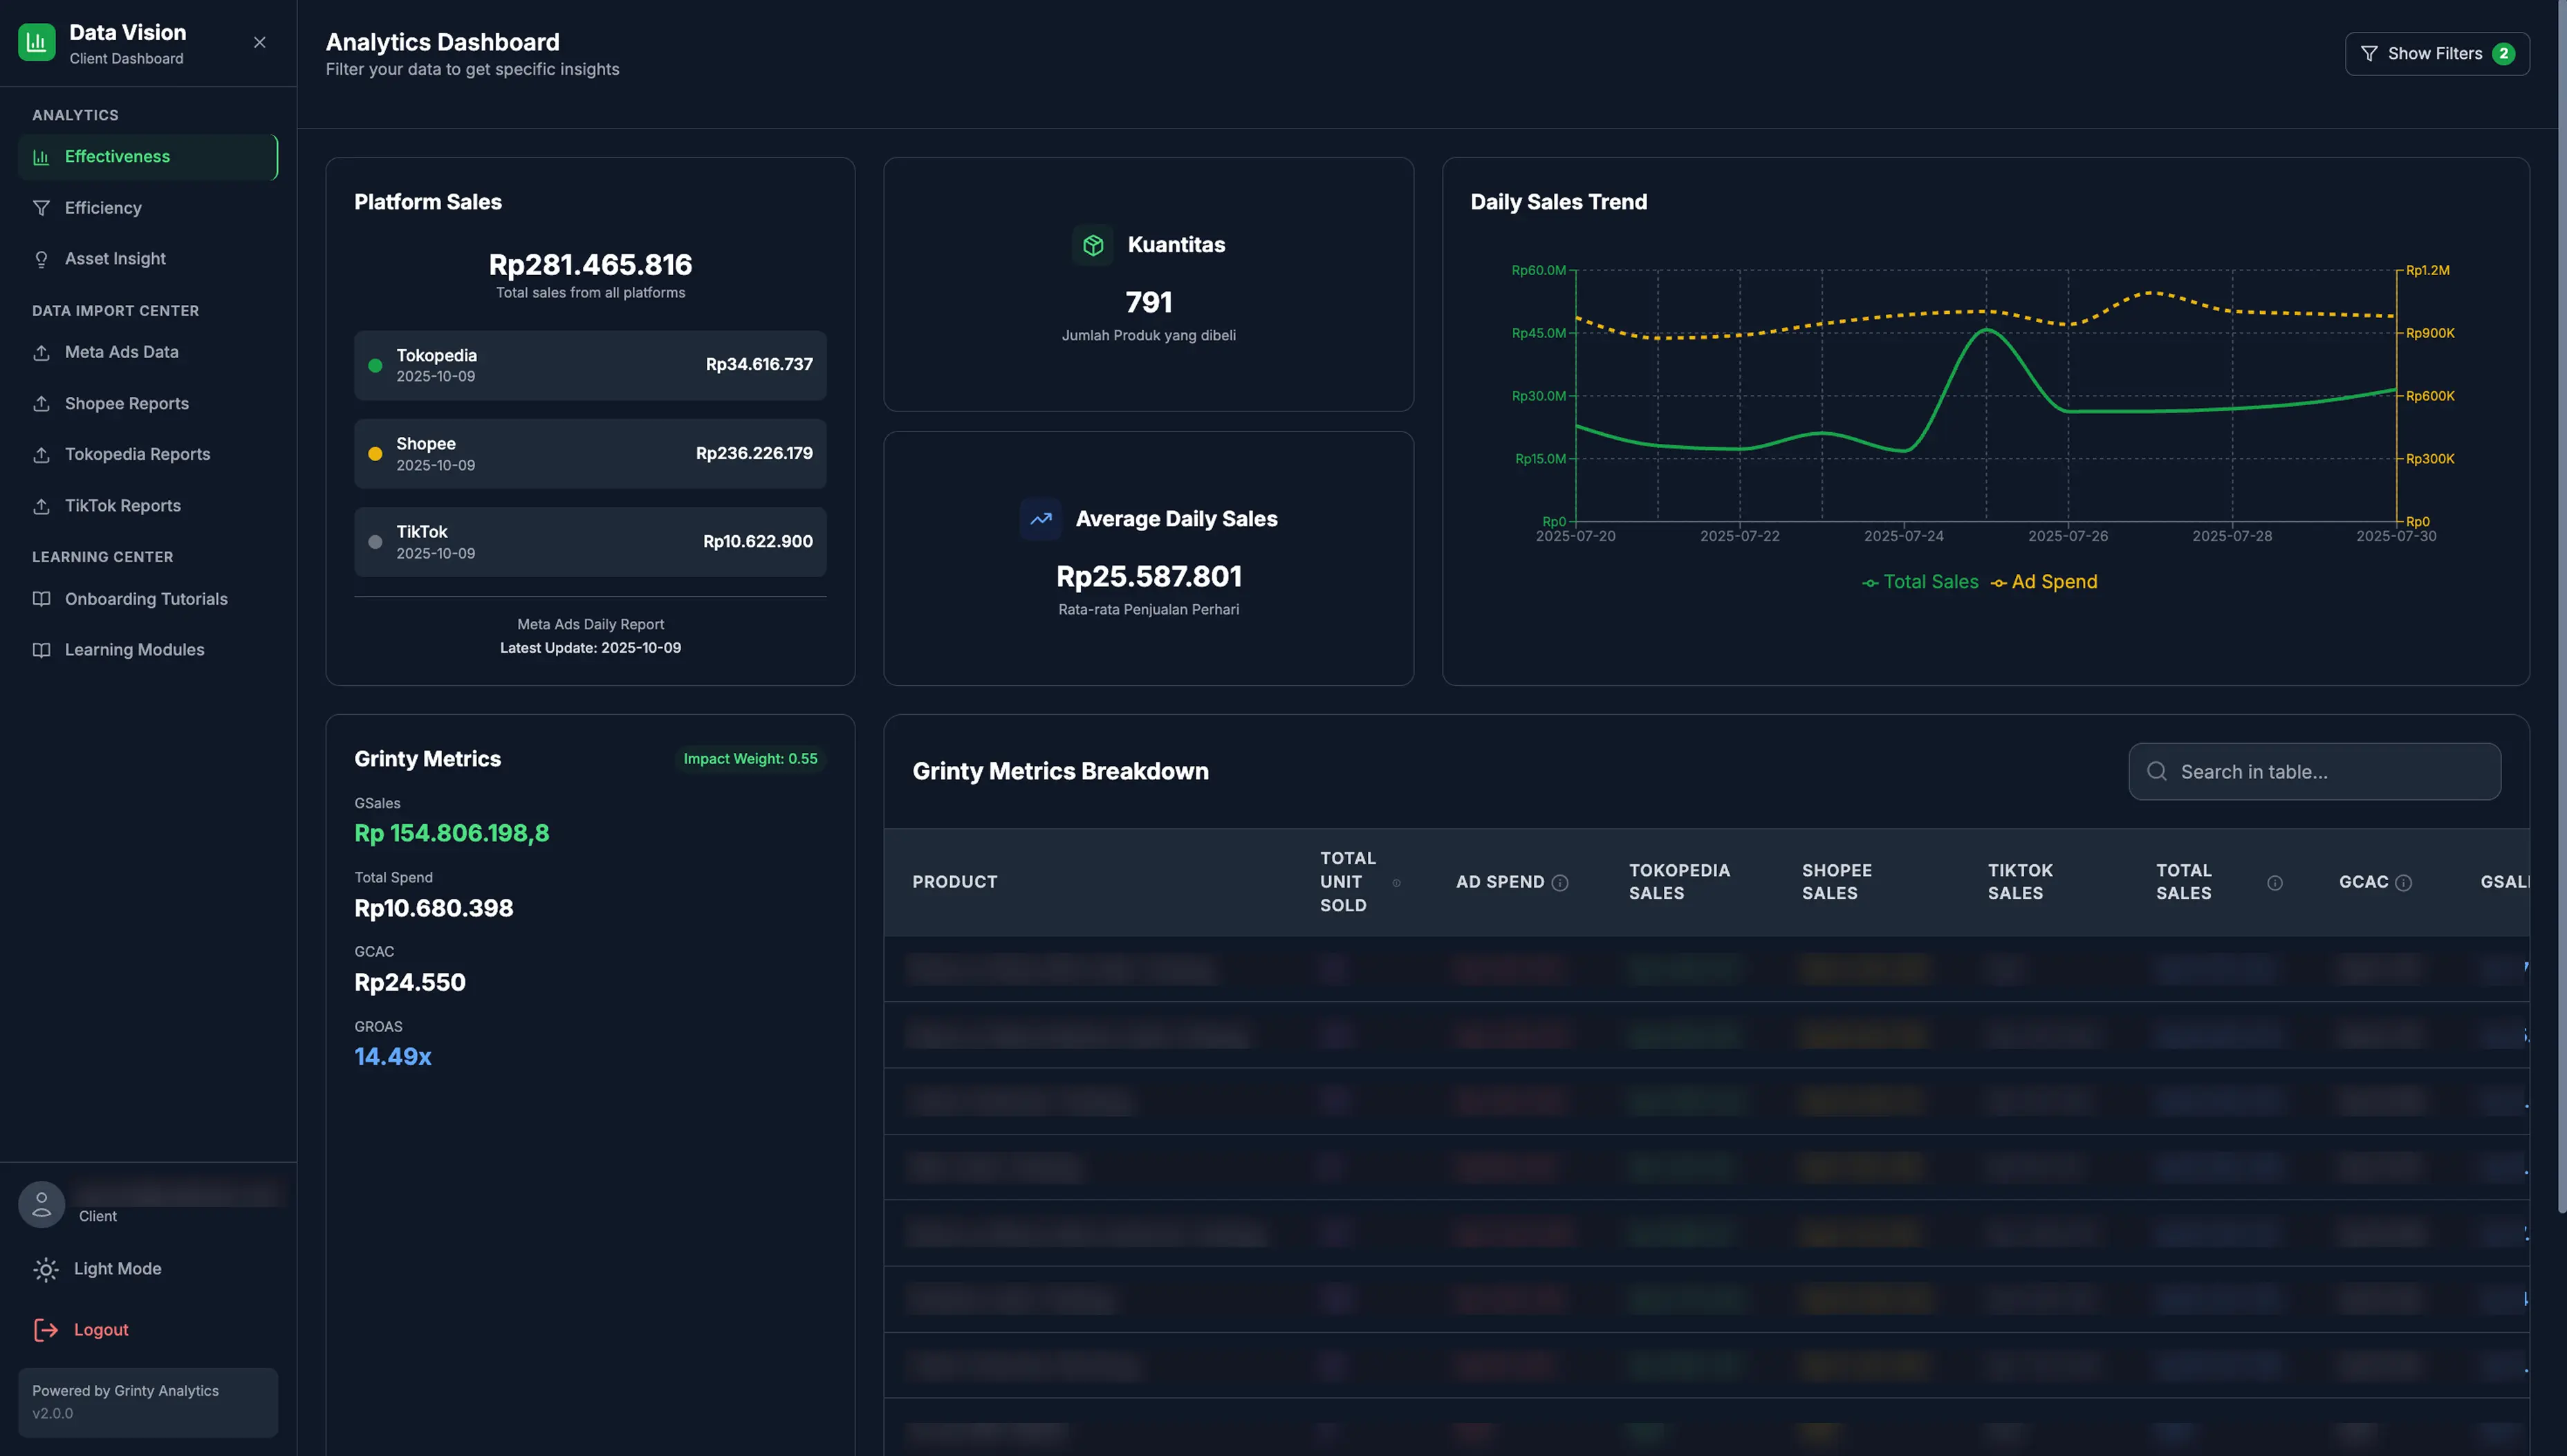Click the Kuantitas package icon
This screenshot has height=1456, width=2567.
1093,244
